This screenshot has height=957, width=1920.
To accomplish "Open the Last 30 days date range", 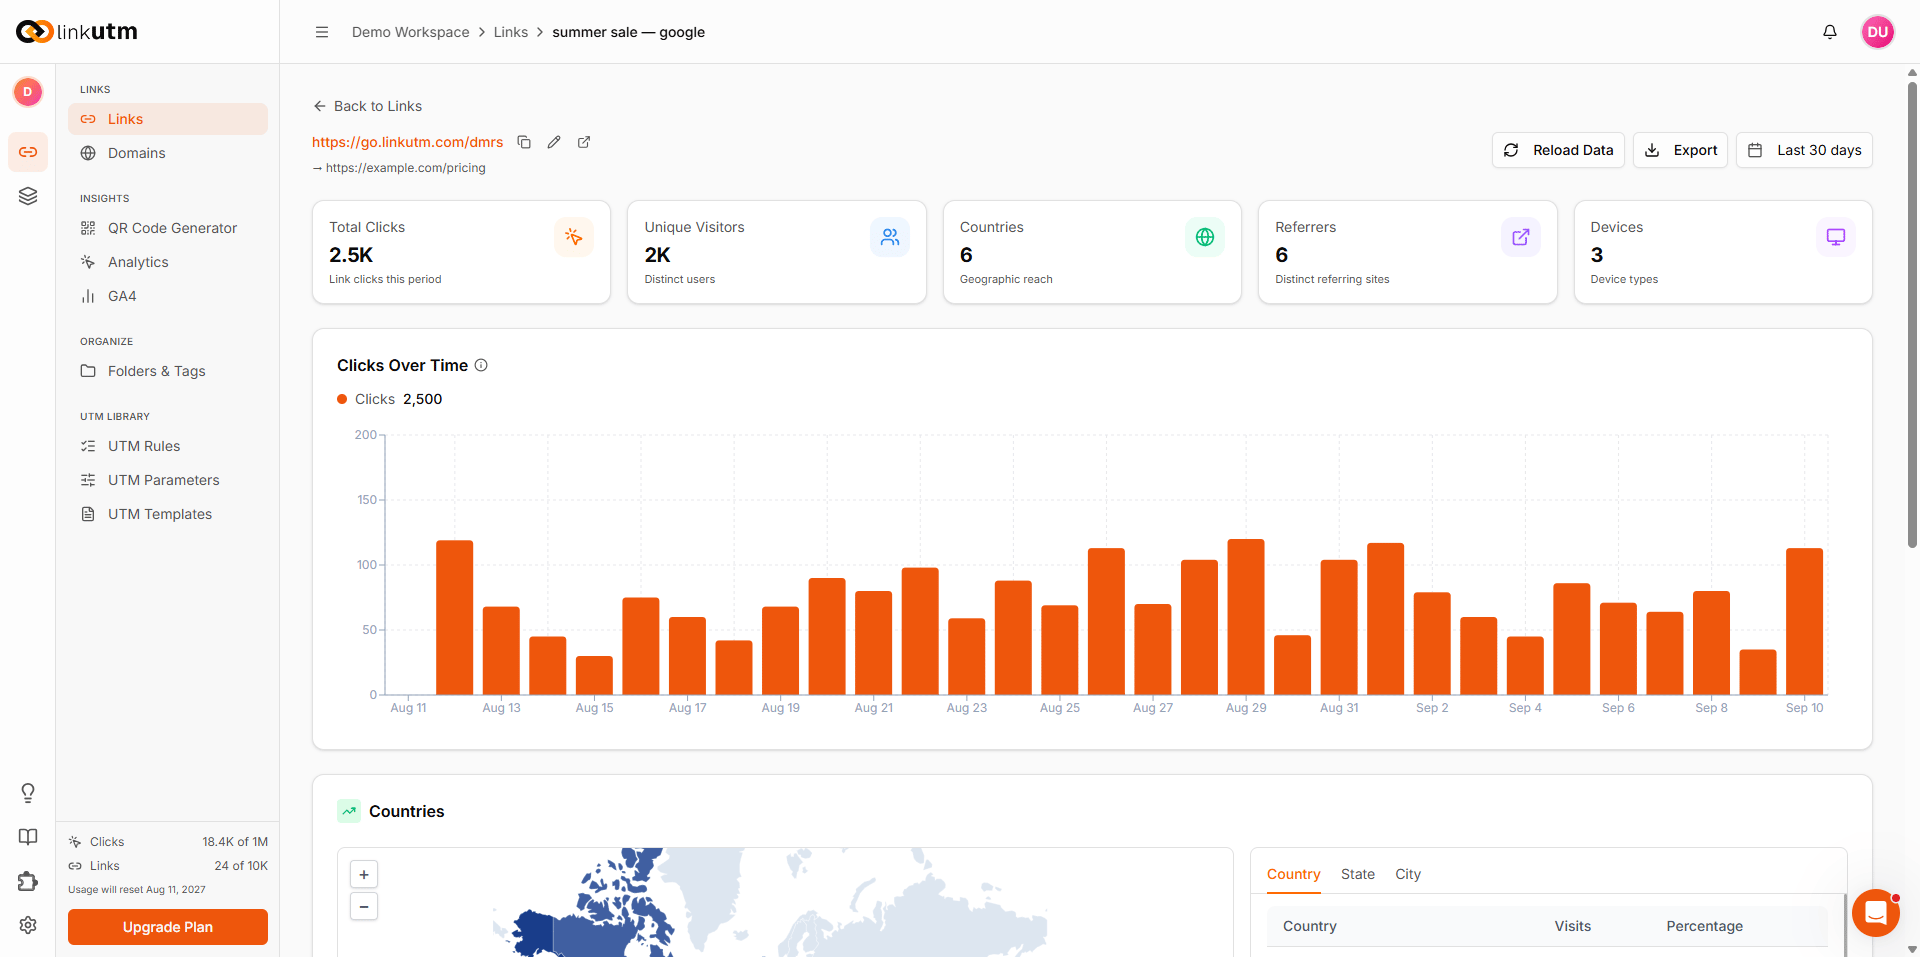I will point(1804,150).
